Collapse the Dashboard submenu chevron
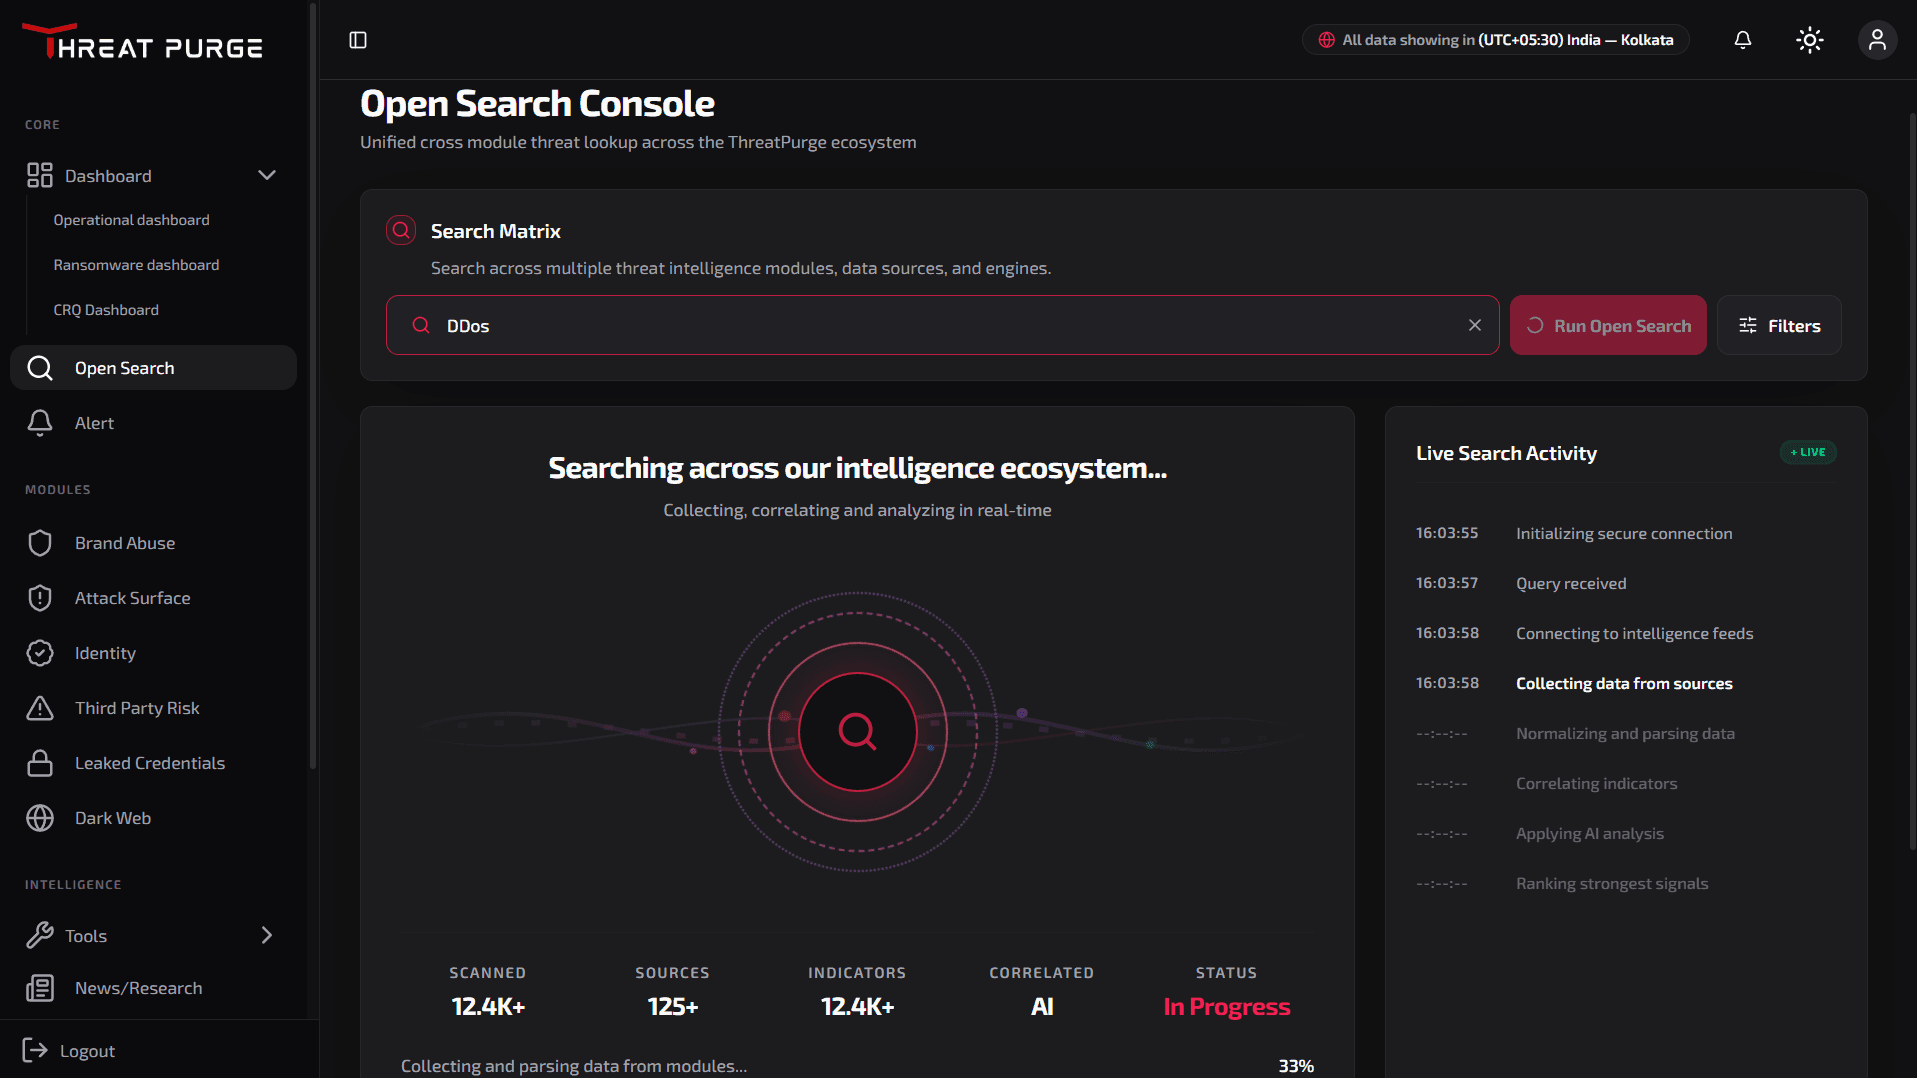Screen dimensions: 1917x1078 [267, 175]
